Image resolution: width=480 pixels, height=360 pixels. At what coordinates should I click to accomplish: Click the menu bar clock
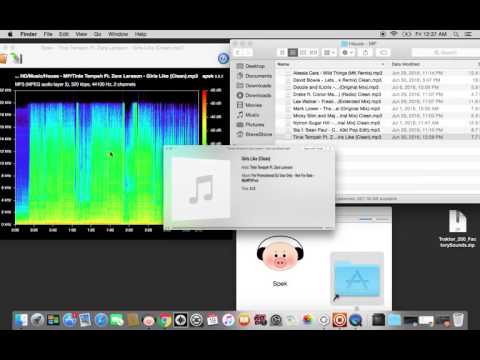431,34
